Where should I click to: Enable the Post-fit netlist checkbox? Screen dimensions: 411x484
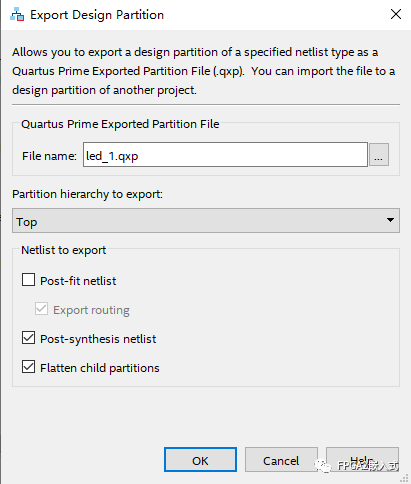[28, 280]
